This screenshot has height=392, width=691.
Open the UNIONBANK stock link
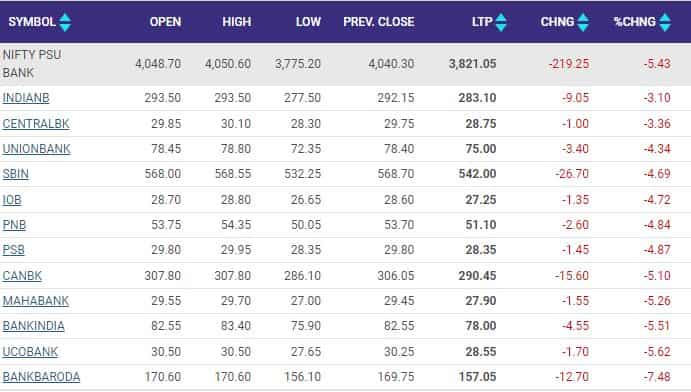(36, 149)
